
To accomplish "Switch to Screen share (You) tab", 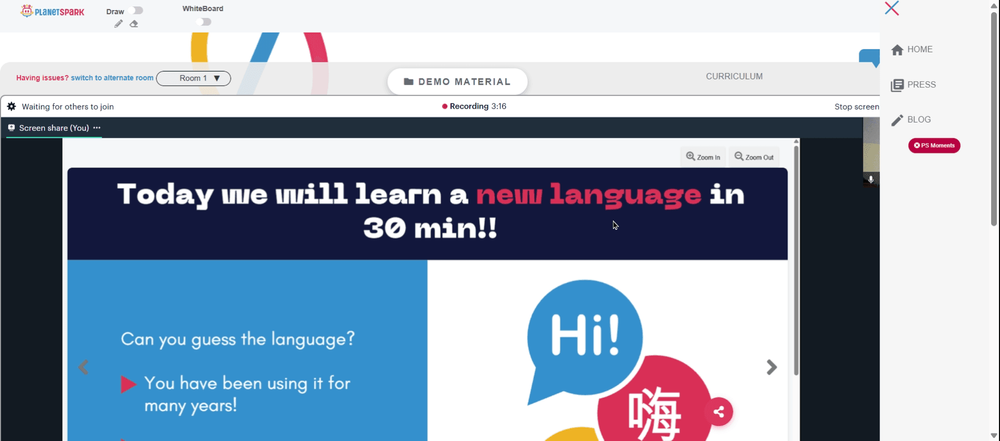I will [54, 128].
